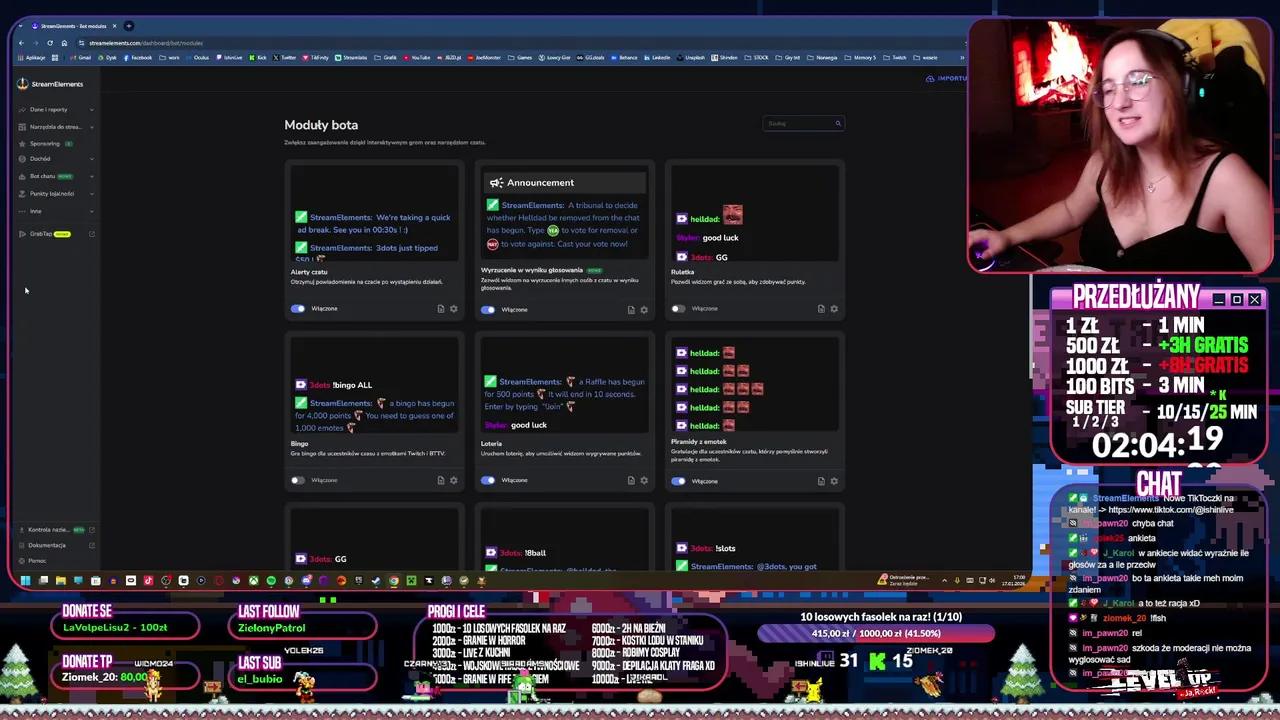Disable the Piramidy z emotek toggle
The height and width of the screenshot is (720, 1280).
pos(678,481)
